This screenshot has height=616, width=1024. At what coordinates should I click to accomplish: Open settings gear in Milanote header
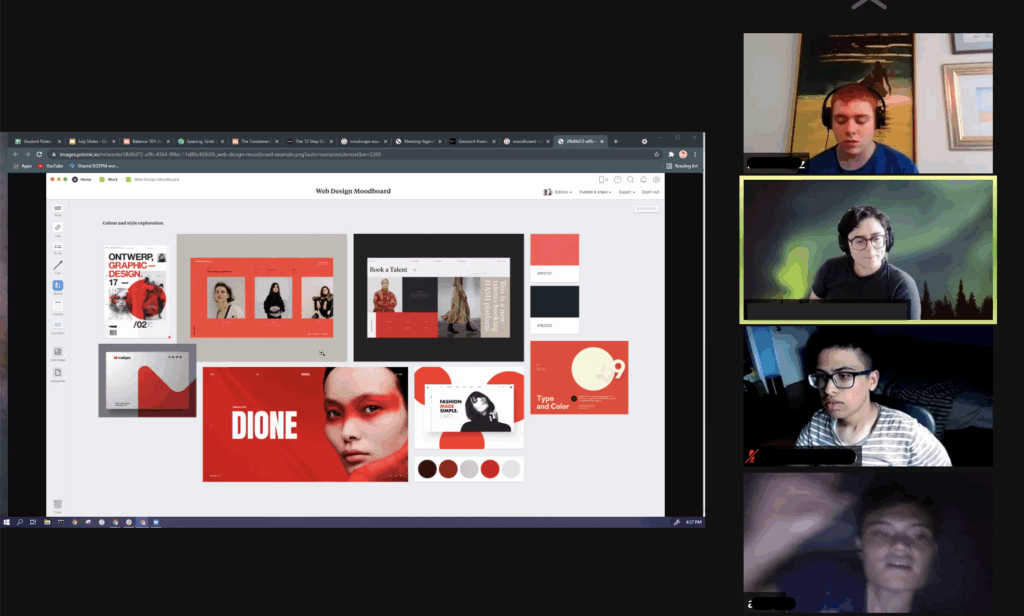[x=656, y=179]
